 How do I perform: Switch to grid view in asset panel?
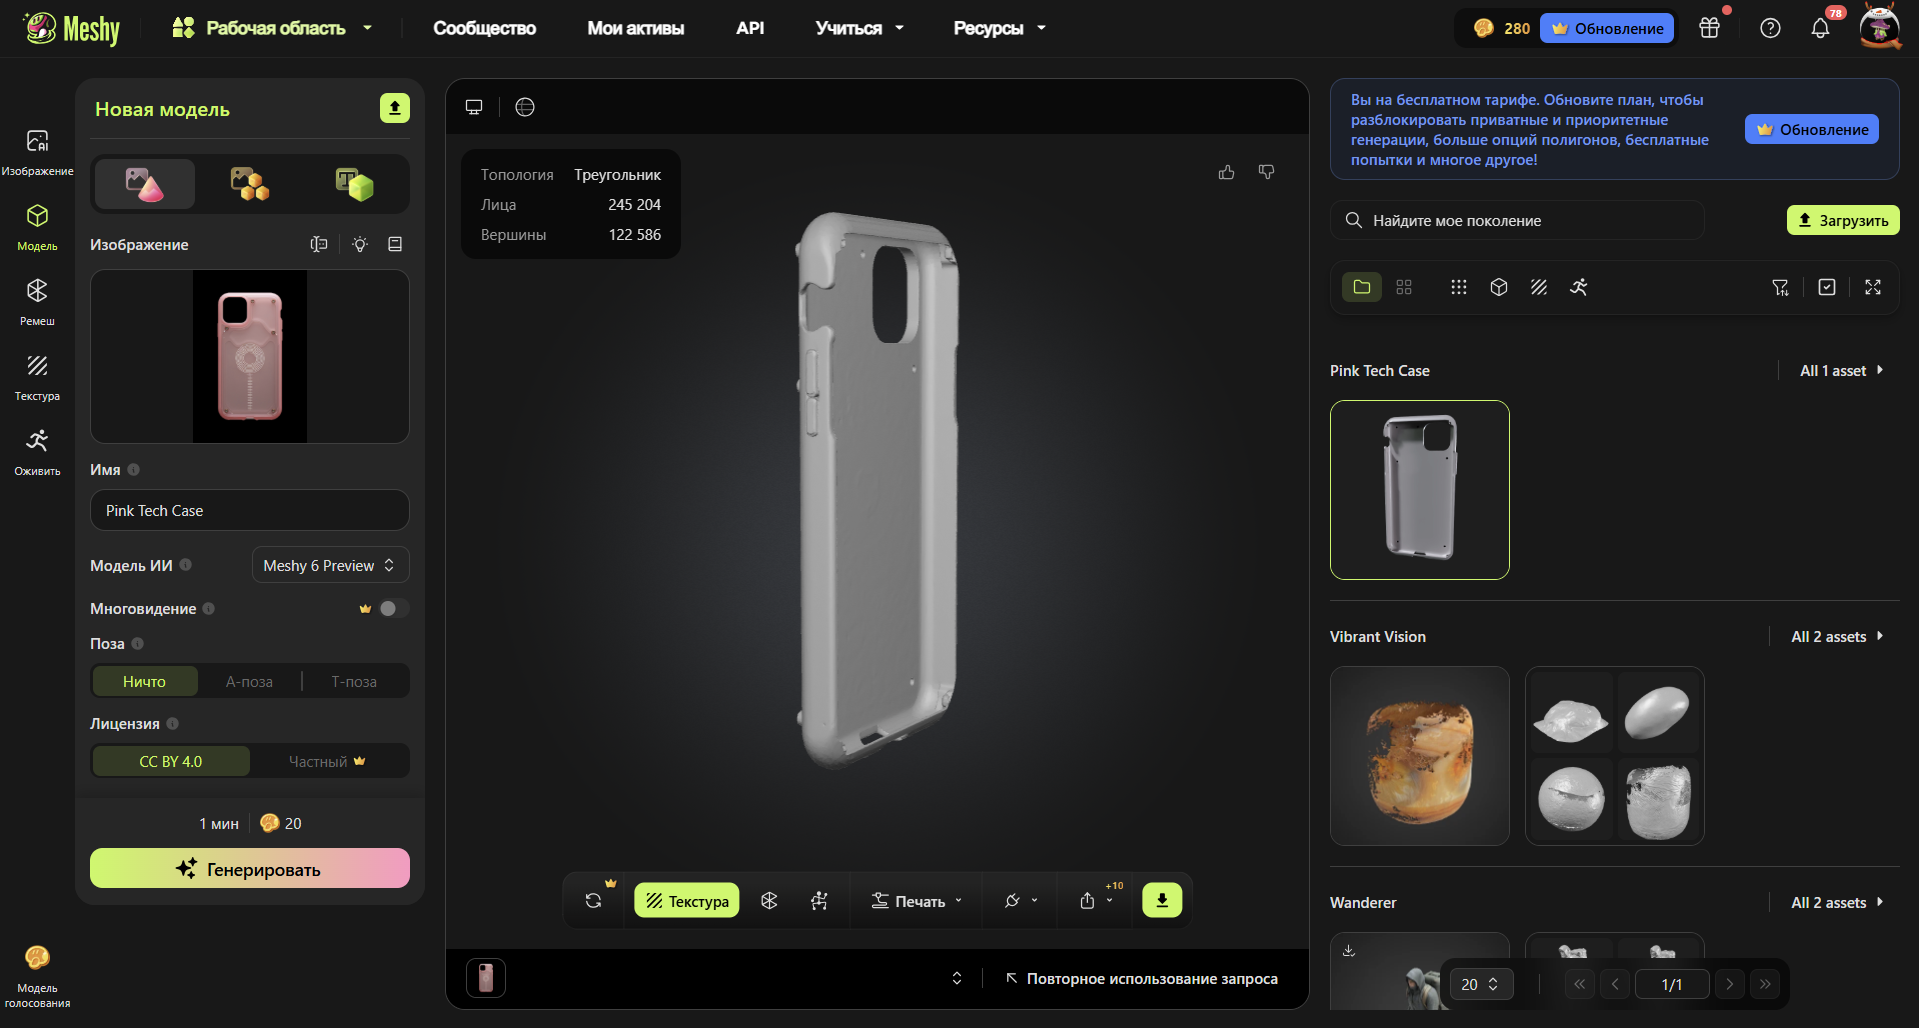point(1404,287)
